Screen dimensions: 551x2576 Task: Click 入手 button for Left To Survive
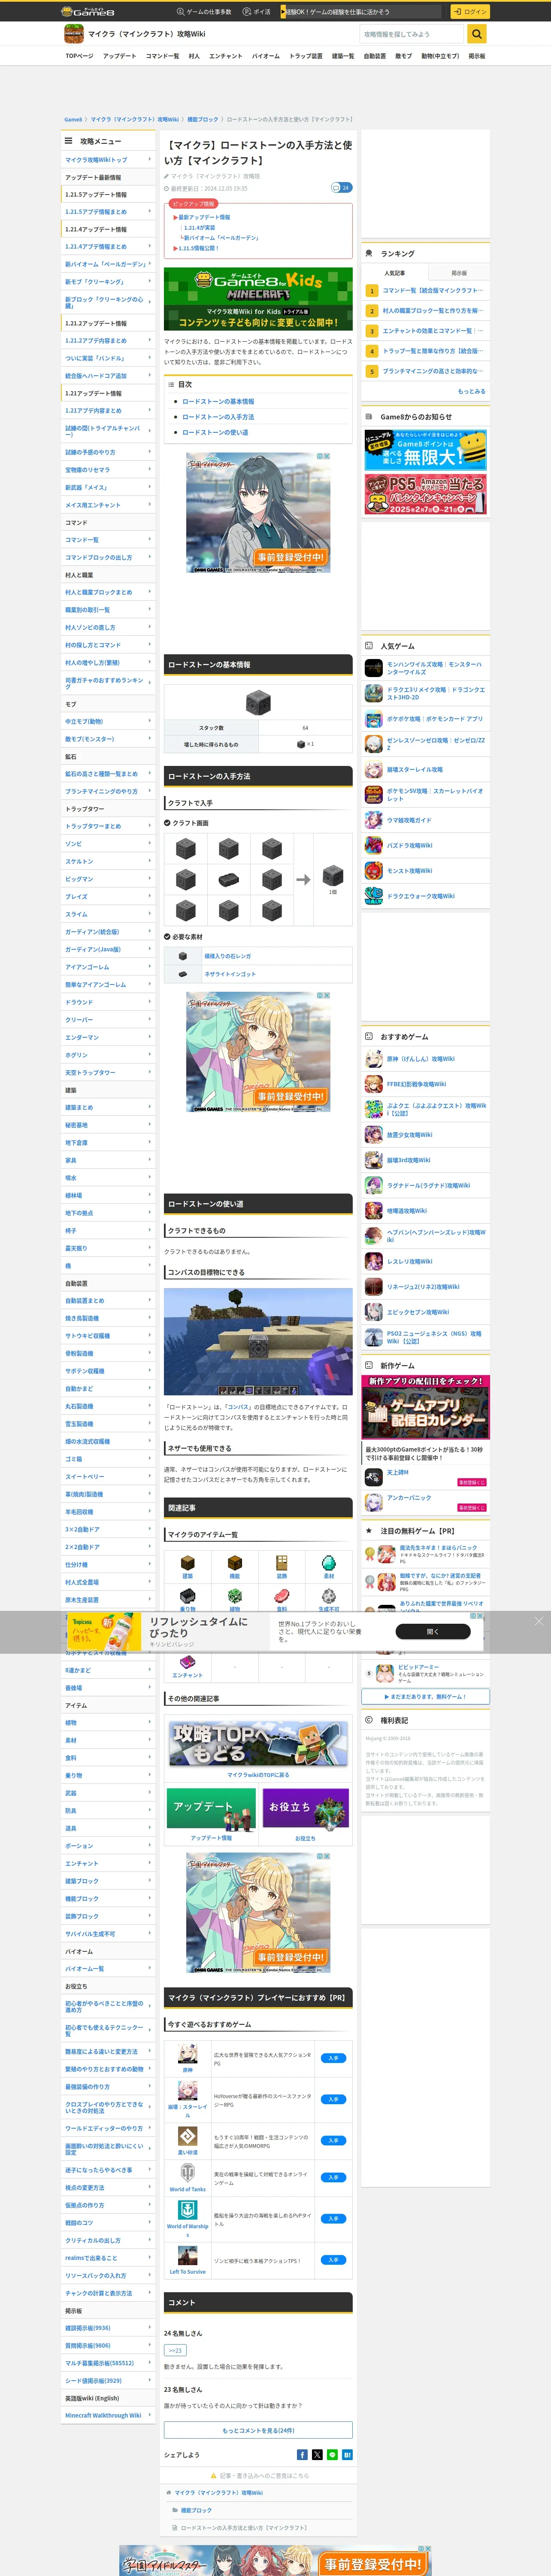[333, 2260]
